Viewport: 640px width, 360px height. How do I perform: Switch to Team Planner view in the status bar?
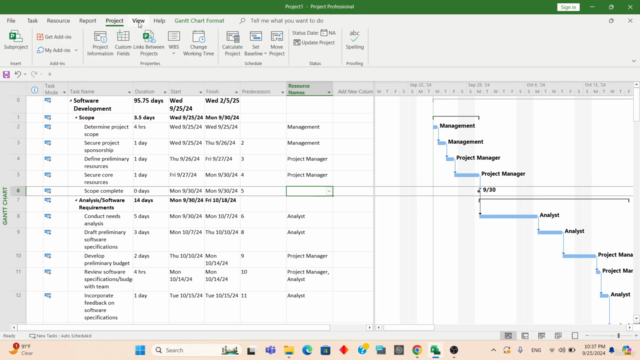click(542, 336)
